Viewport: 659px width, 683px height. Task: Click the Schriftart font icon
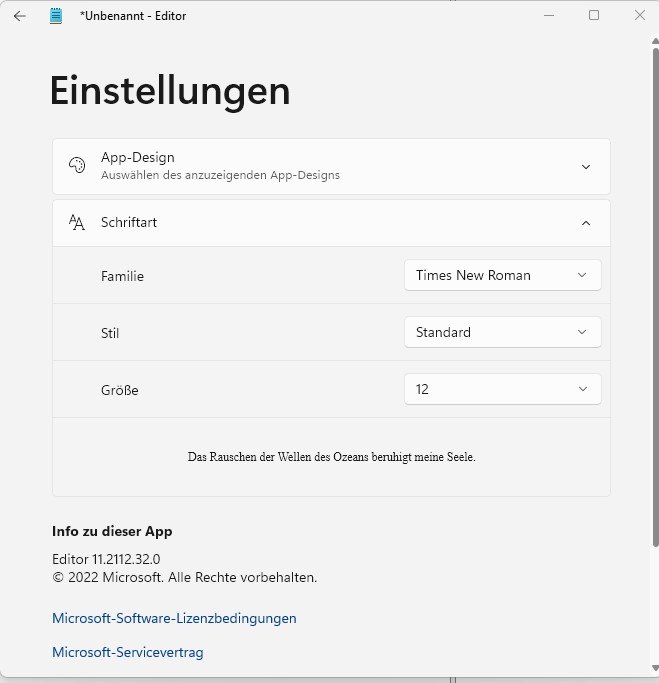pyautogui.click(x=77, y=223)
